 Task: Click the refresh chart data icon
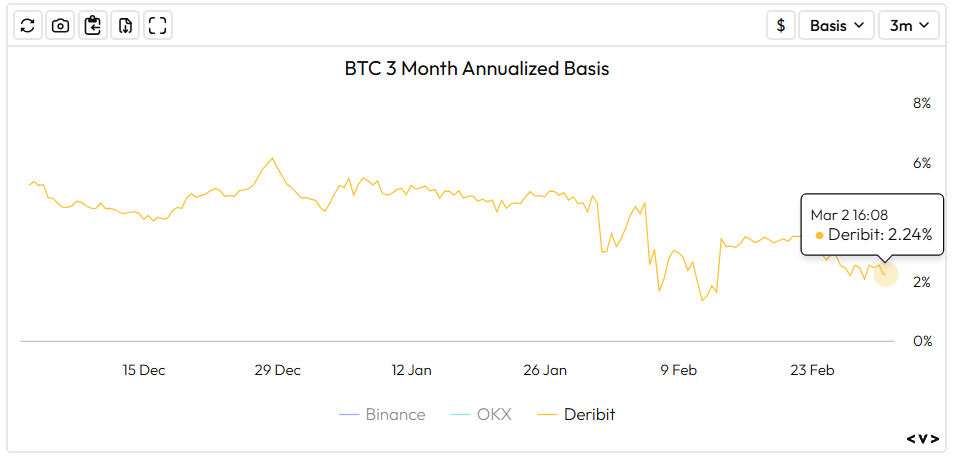[28, 26]
